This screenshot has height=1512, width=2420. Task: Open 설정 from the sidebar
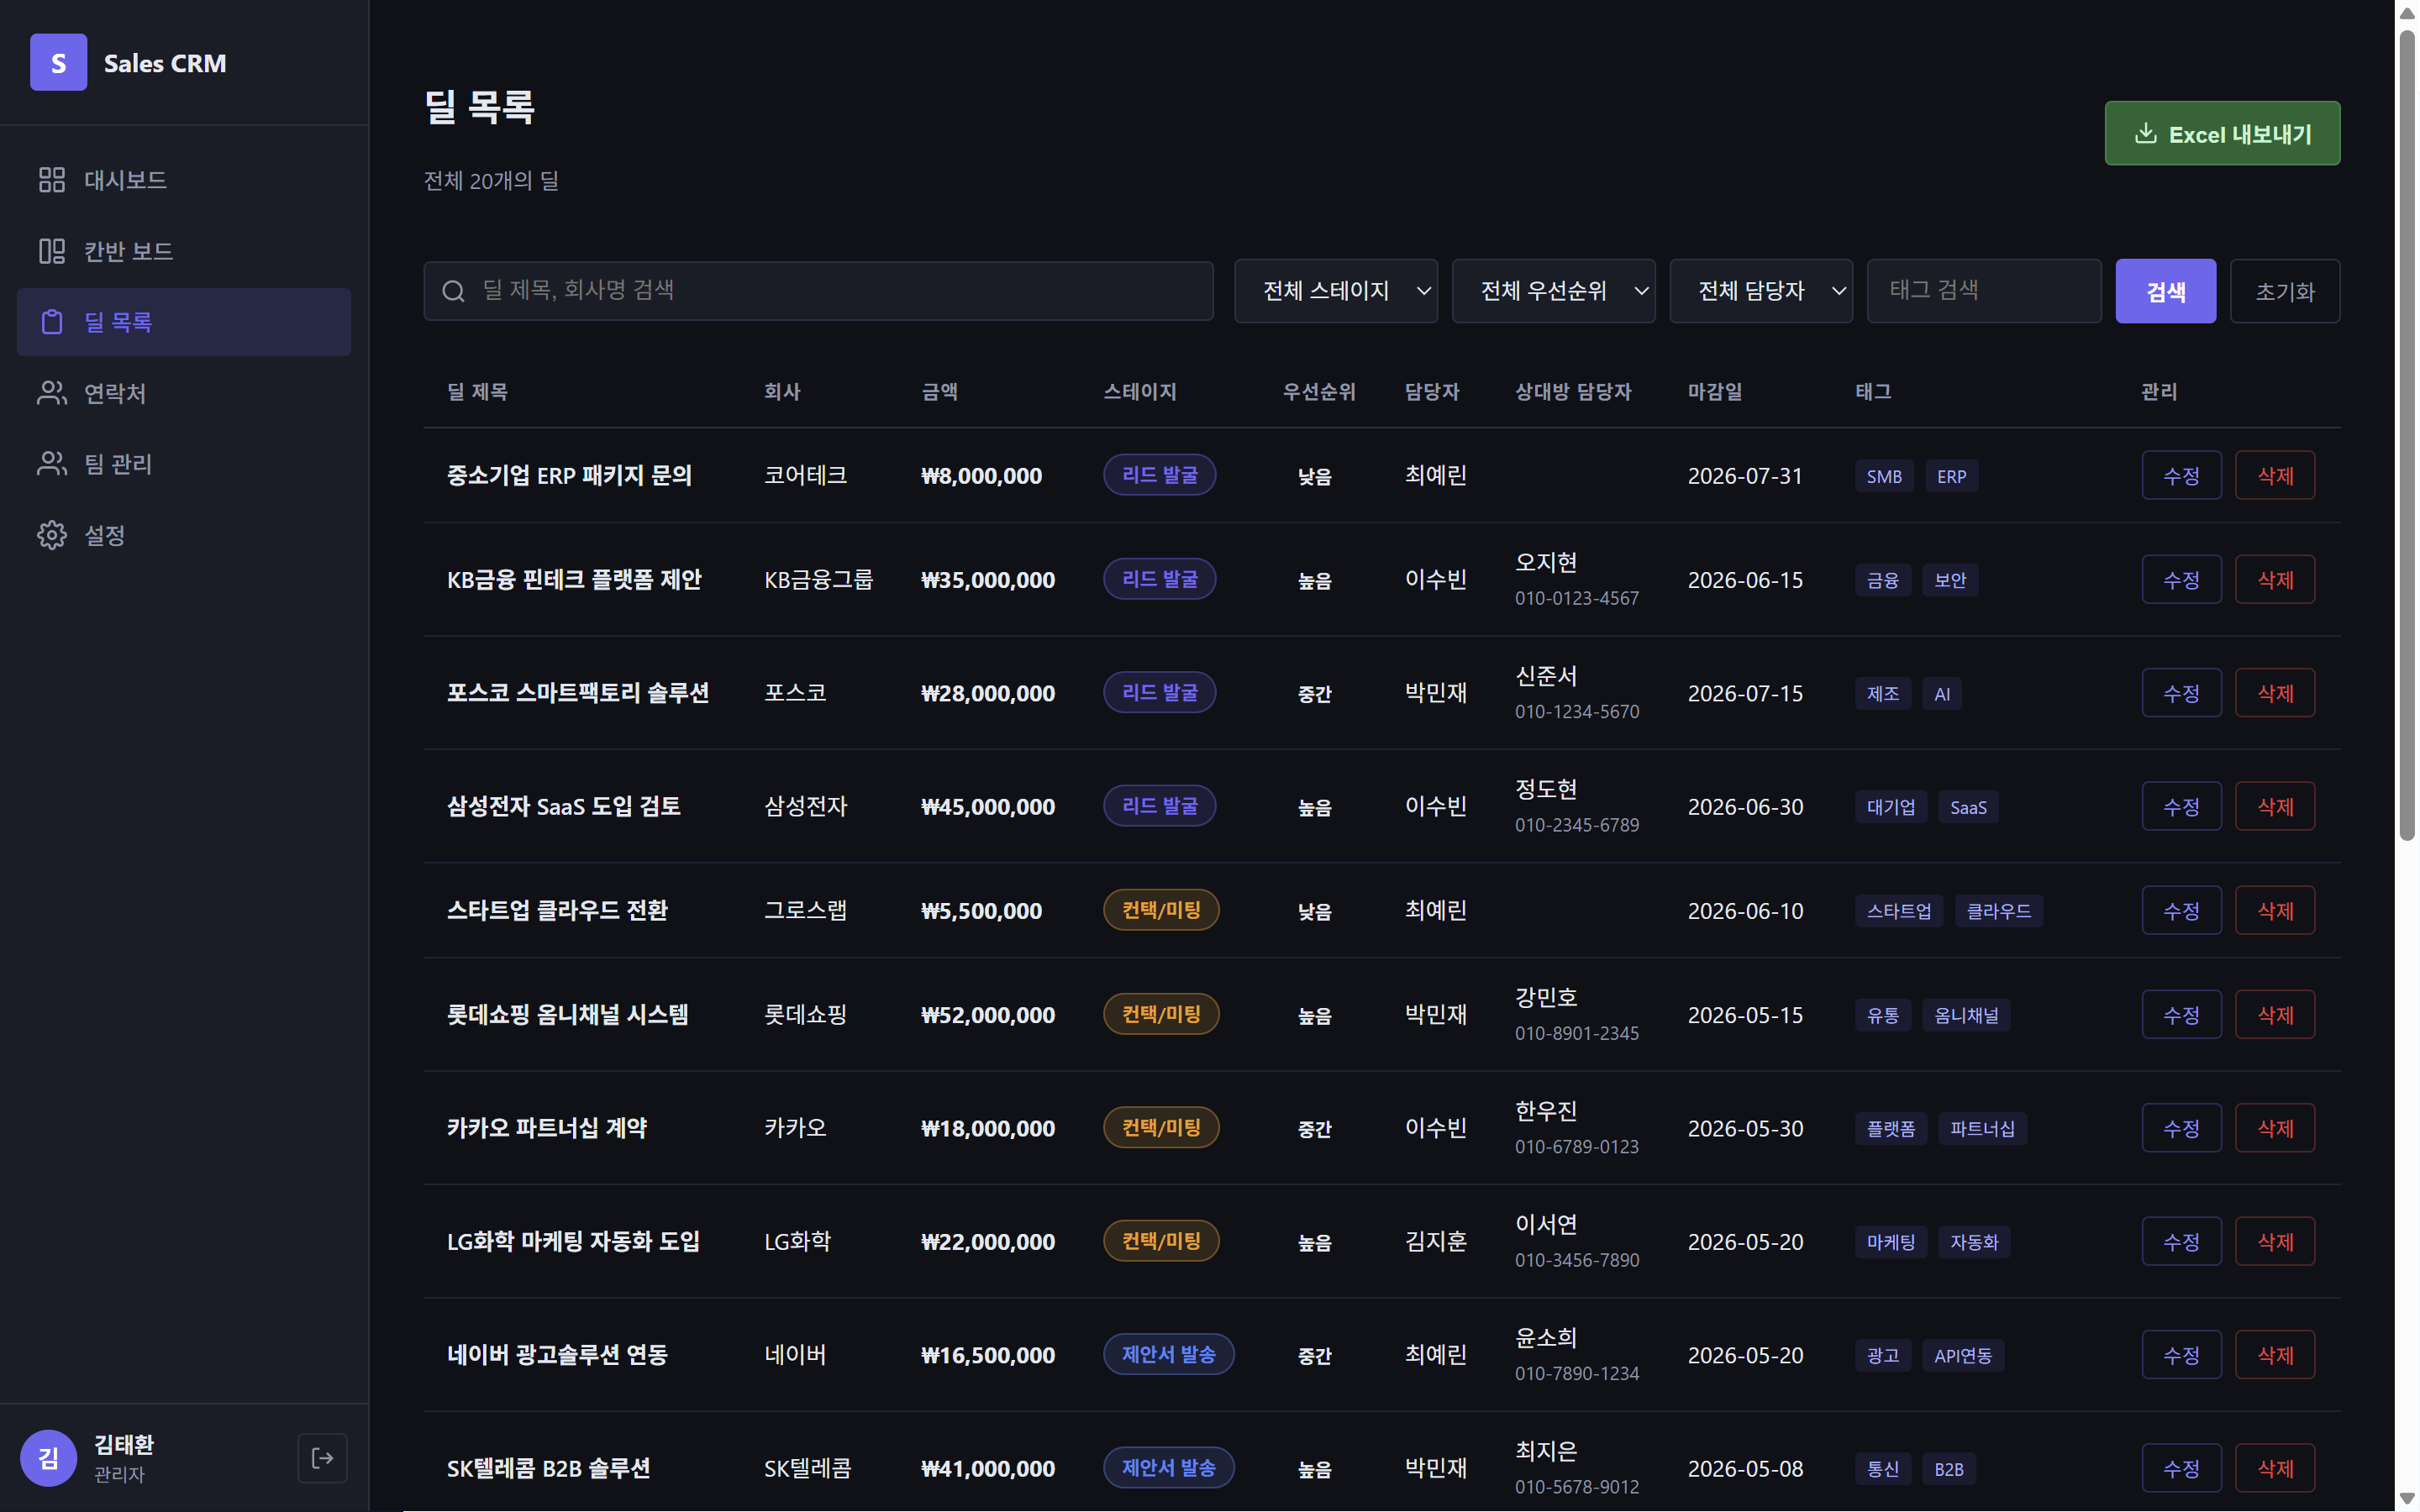184,535
